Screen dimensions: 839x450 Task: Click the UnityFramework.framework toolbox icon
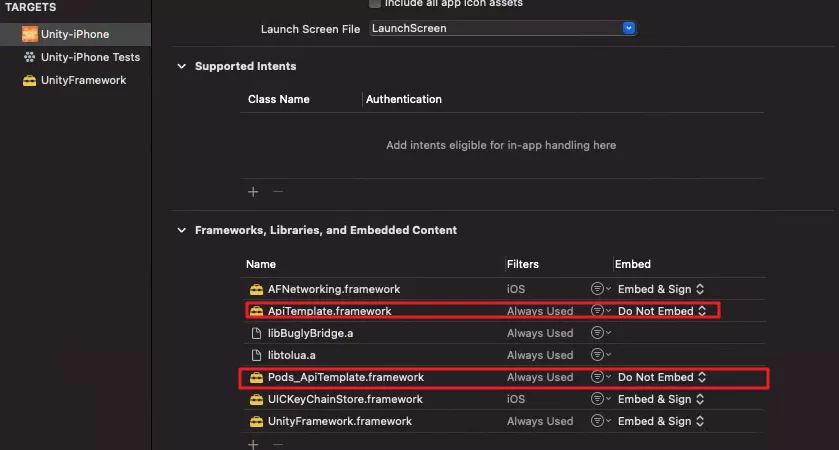(x=256, y=422)
